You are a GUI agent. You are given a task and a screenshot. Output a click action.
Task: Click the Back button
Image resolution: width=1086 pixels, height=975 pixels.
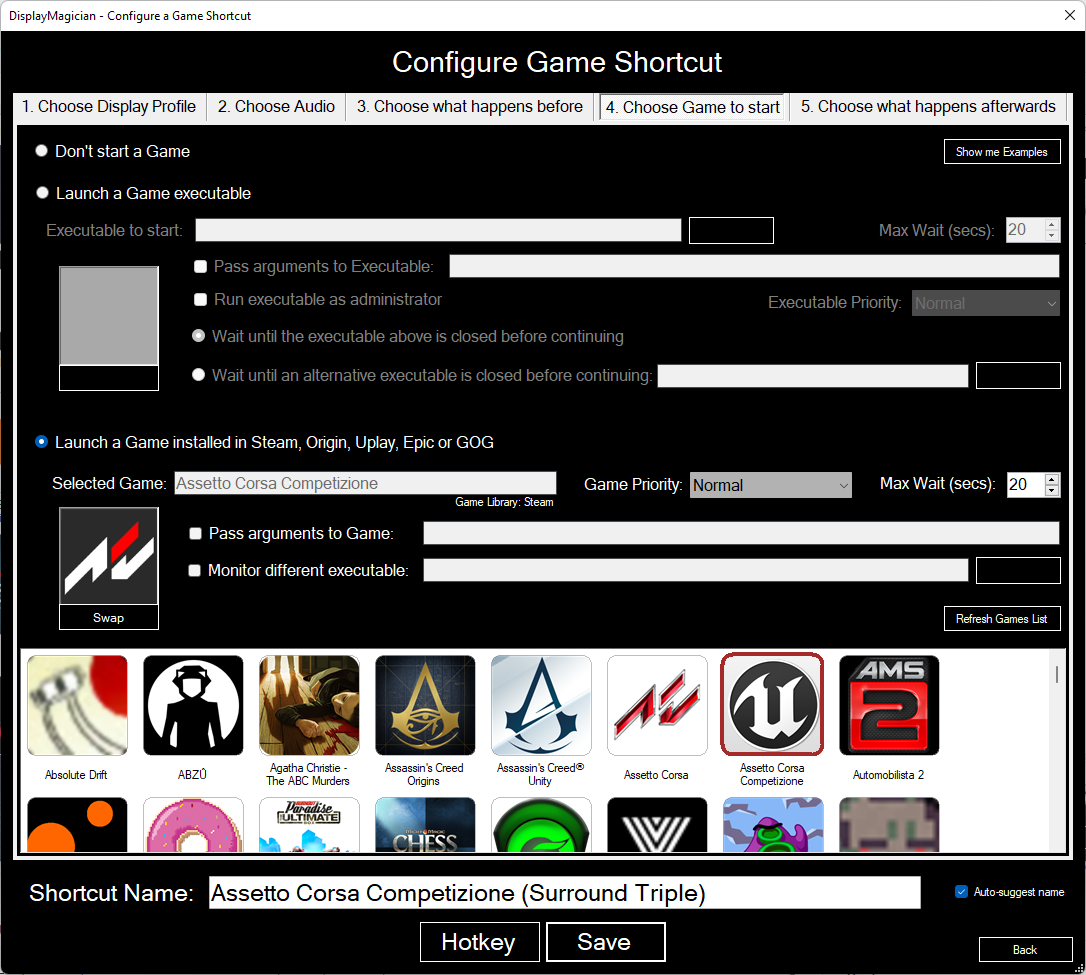click(1025, 949)
